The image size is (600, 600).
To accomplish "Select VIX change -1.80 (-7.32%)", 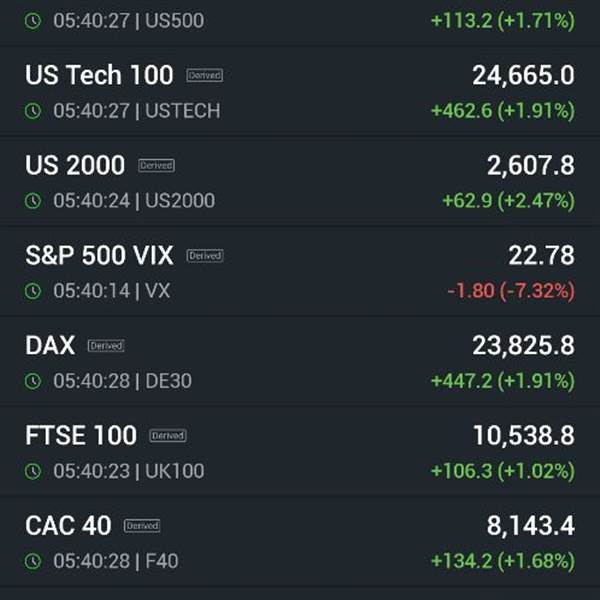I will [x=511, y=291].
